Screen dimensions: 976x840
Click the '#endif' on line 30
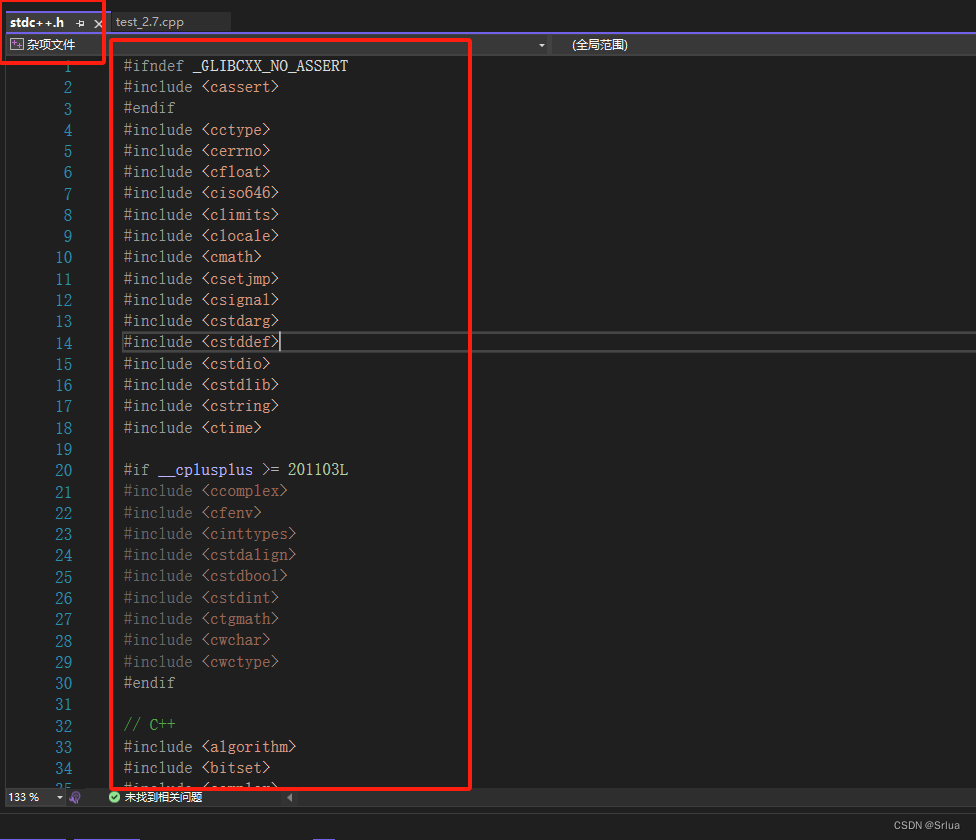(149, 683)
